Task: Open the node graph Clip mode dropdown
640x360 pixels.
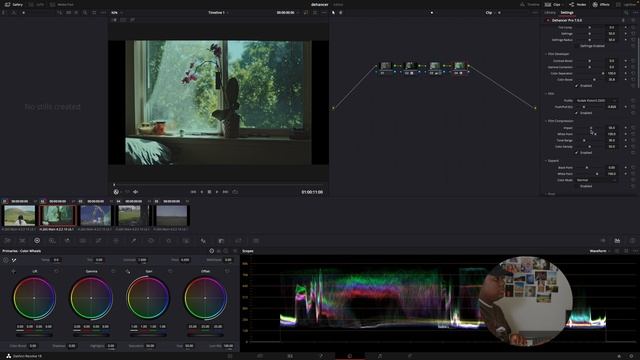Action: point(491,13)
